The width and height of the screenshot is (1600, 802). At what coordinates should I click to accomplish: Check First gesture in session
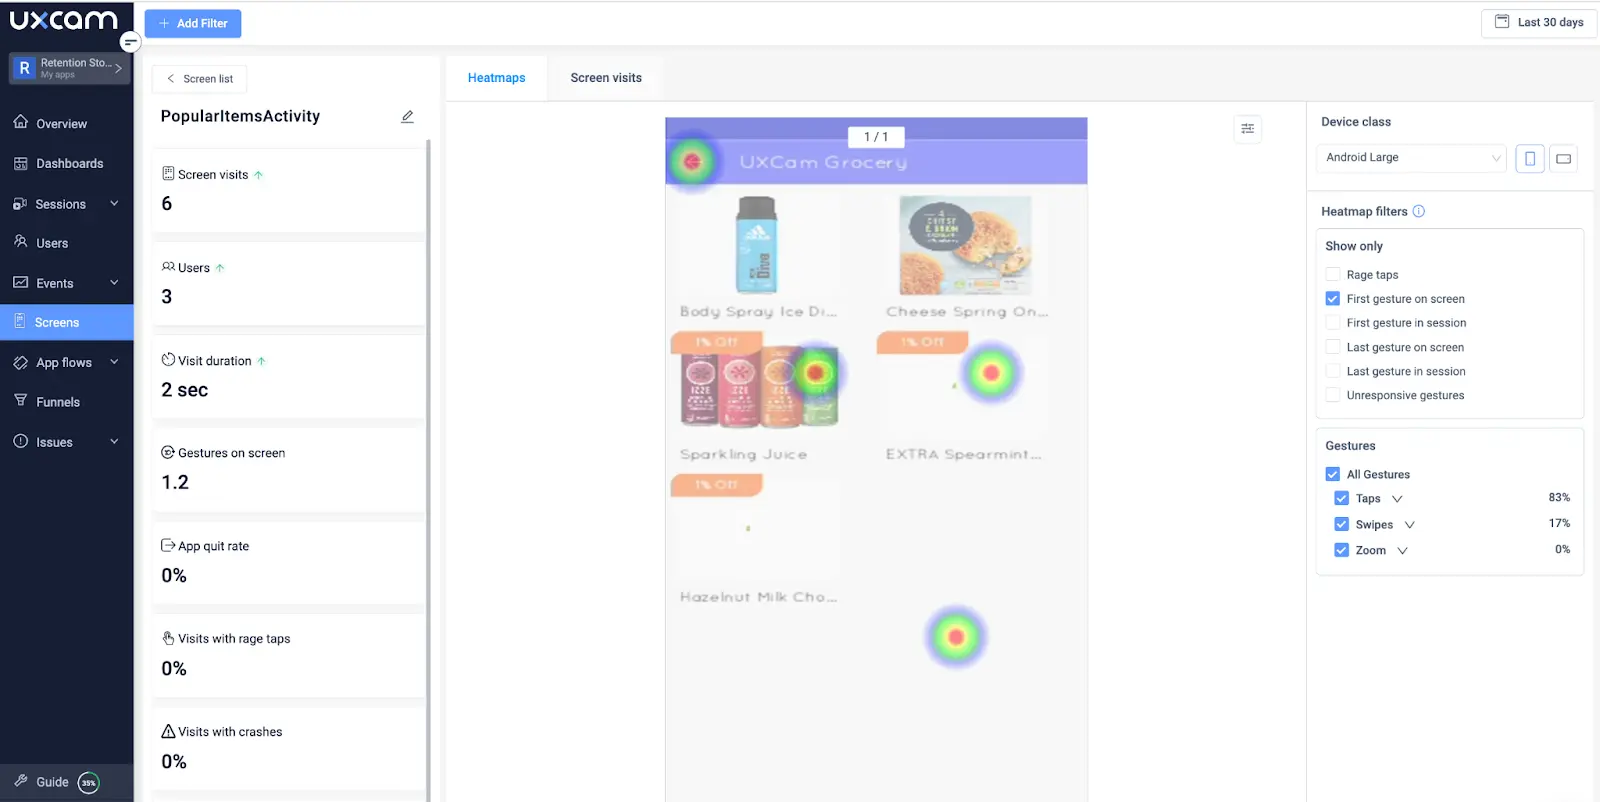point(1333,322)
